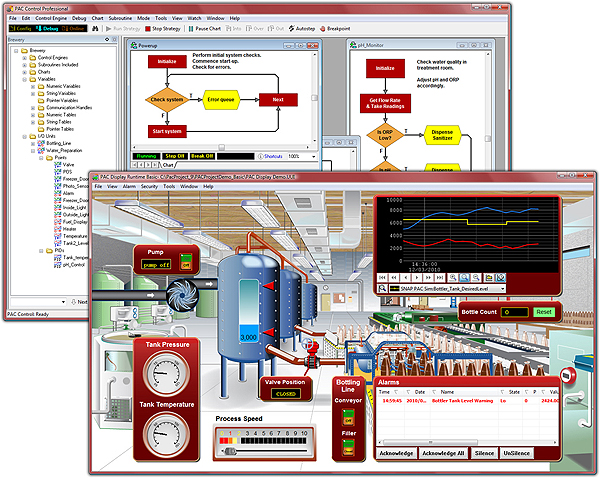Open the Control Engine menu in PAC Control

point(51,18)
